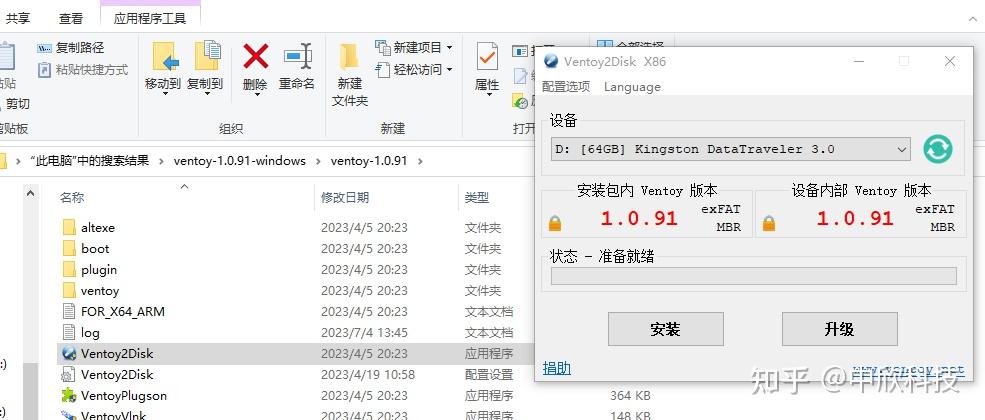Go to ventoy-1.0.91-windows in the breadcrumb
Screen dimensions: 985x420
(x=239, y=161)
